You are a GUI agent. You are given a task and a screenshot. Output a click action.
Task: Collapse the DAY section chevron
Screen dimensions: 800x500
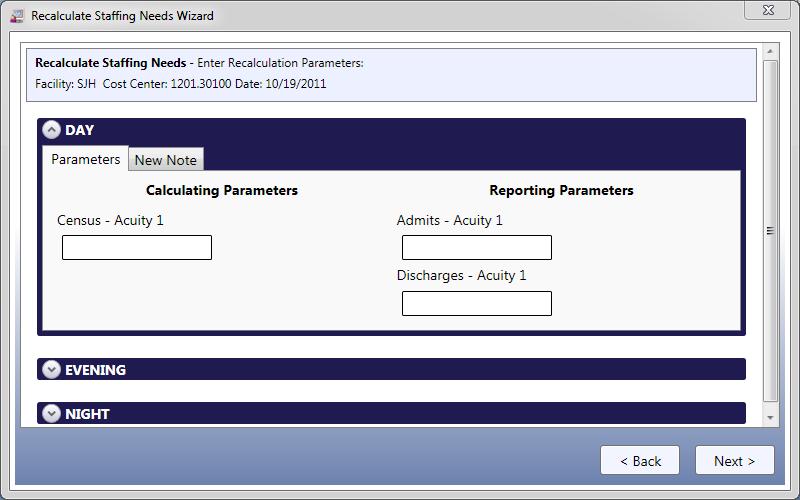pyautogui.click(x=52, y=130)
